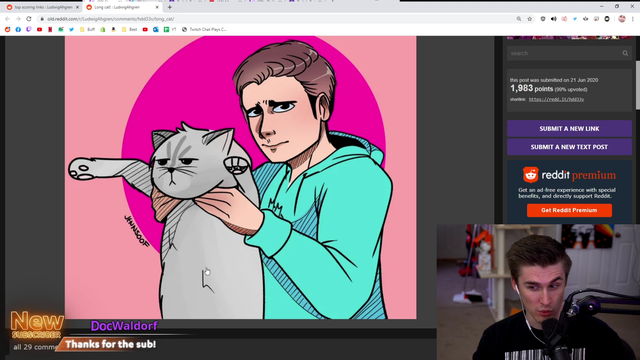Bookmark this page with the star icon
640x360 pixels.
coord(529,19)
